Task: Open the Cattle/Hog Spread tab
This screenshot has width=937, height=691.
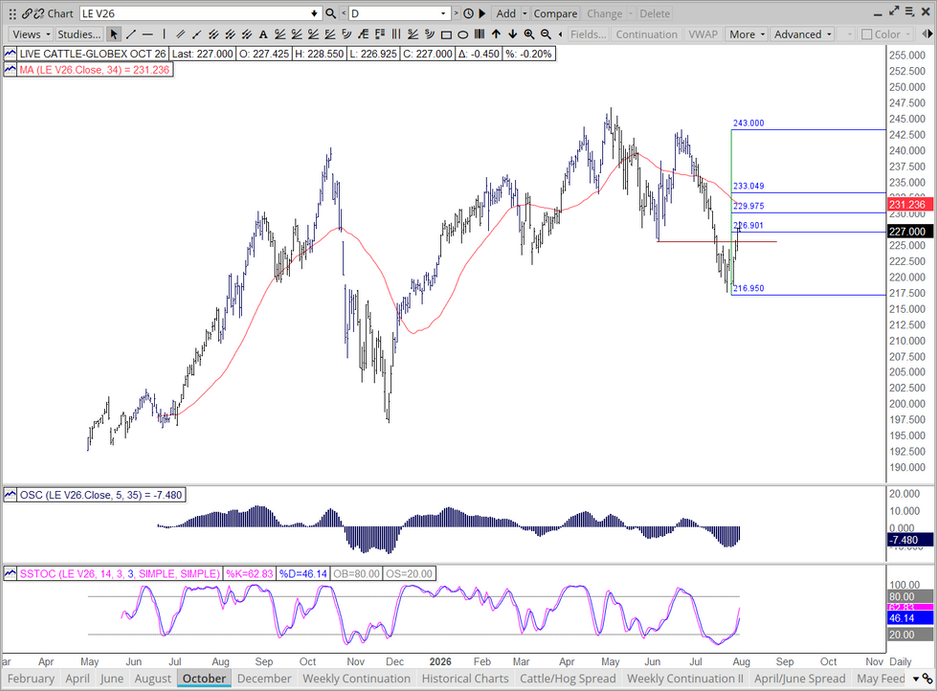Action: tap(568, 678)
